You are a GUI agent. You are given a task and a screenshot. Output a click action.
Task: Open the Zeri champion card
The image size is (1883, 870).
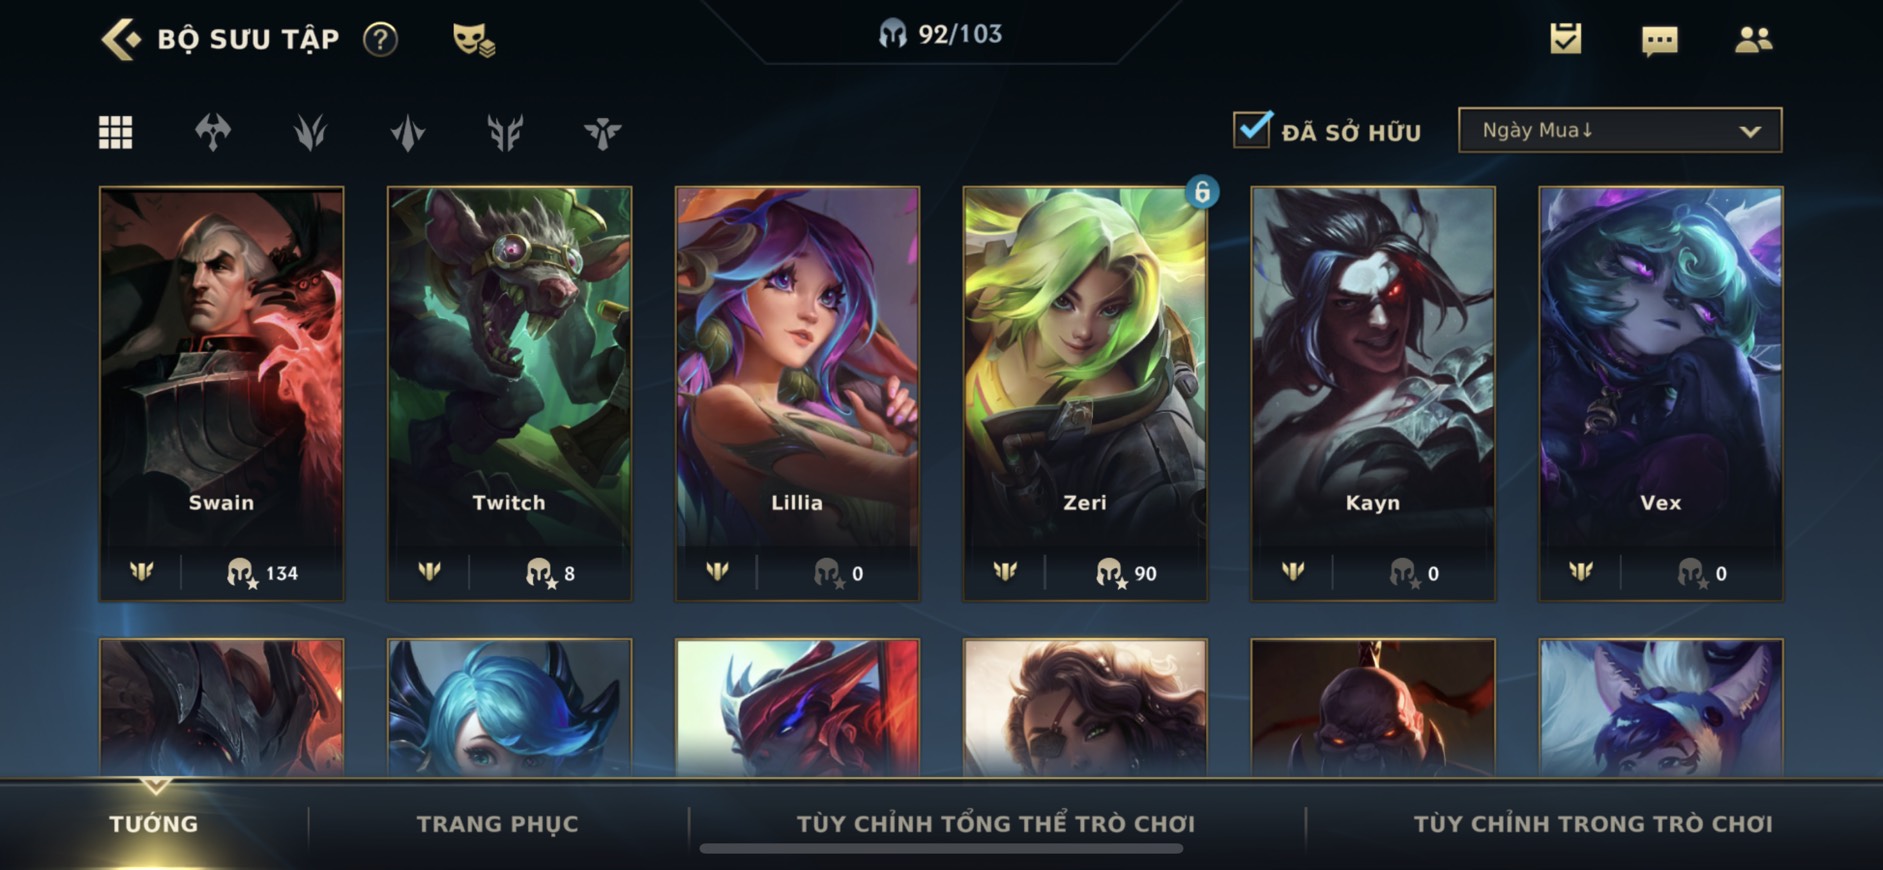(x=1085, y=393)
